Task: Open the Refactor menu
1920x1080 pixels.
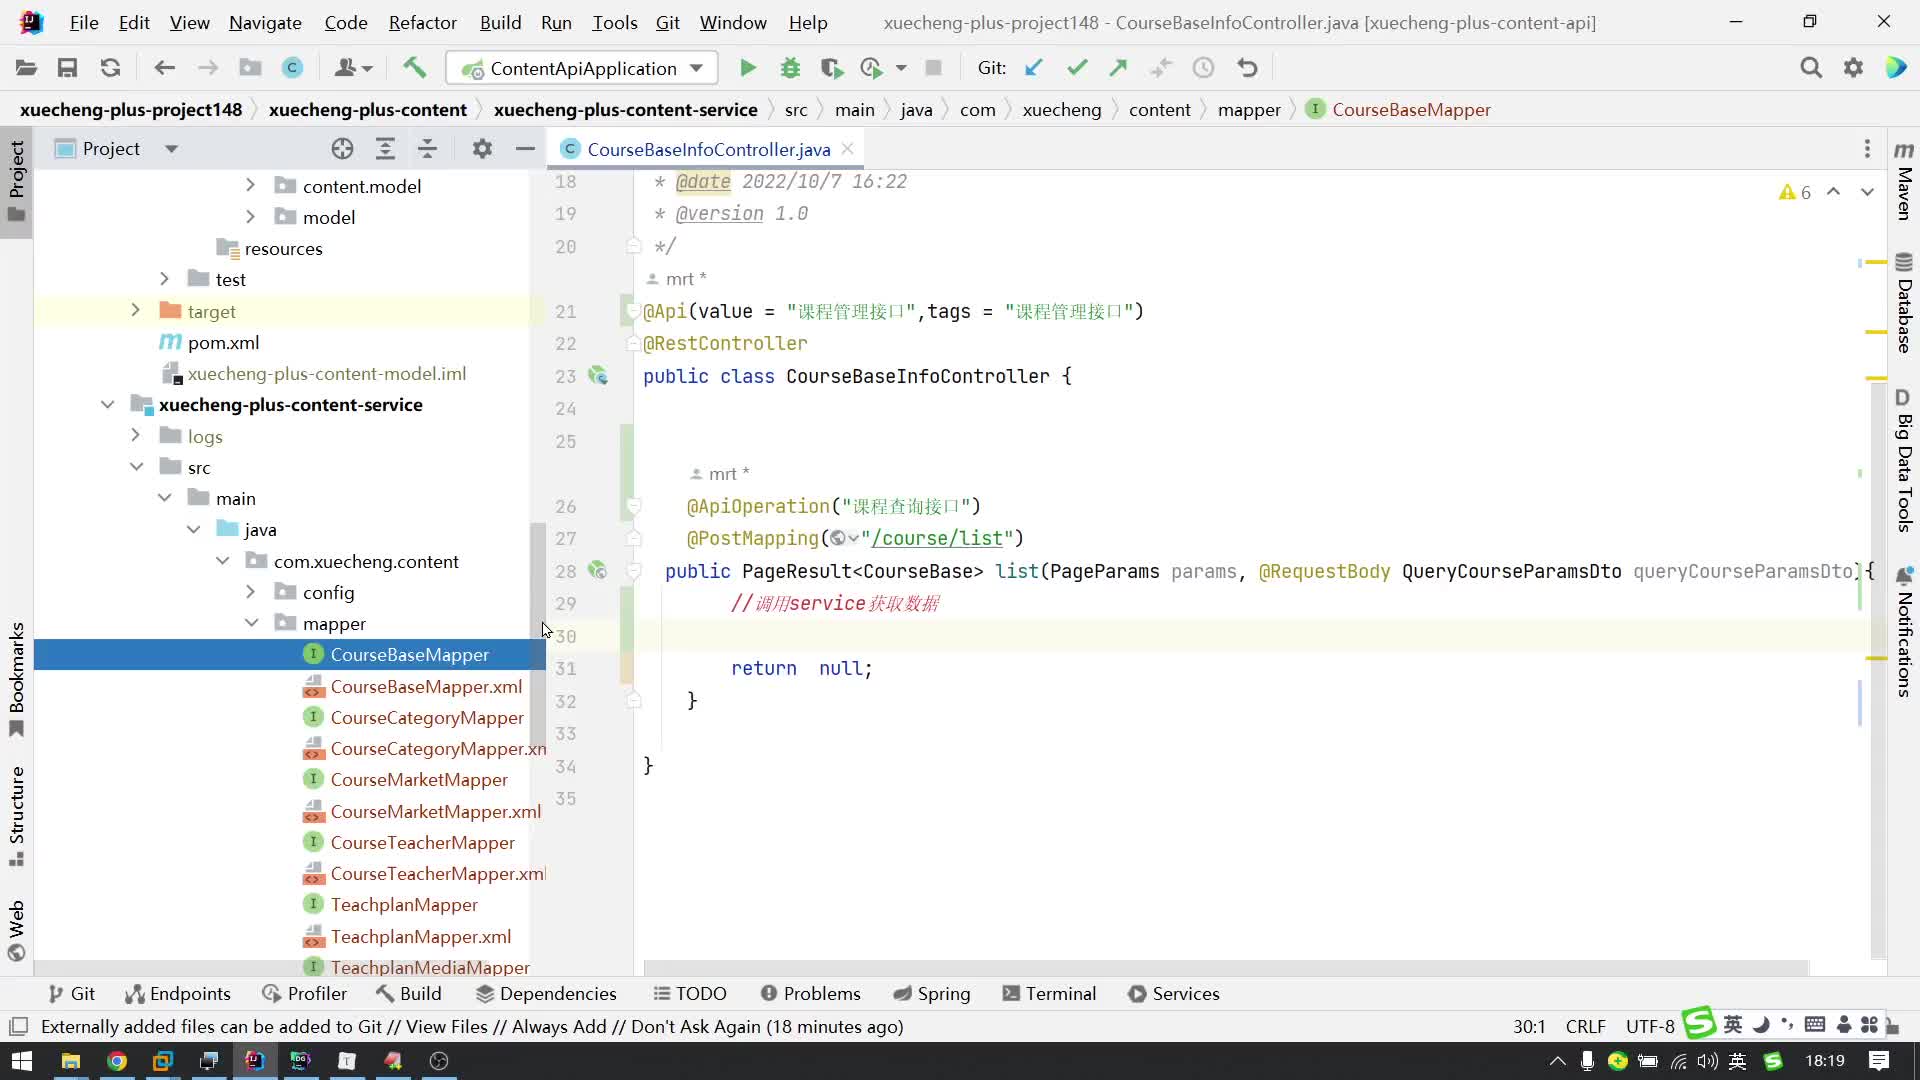Action: click(422, 22)
